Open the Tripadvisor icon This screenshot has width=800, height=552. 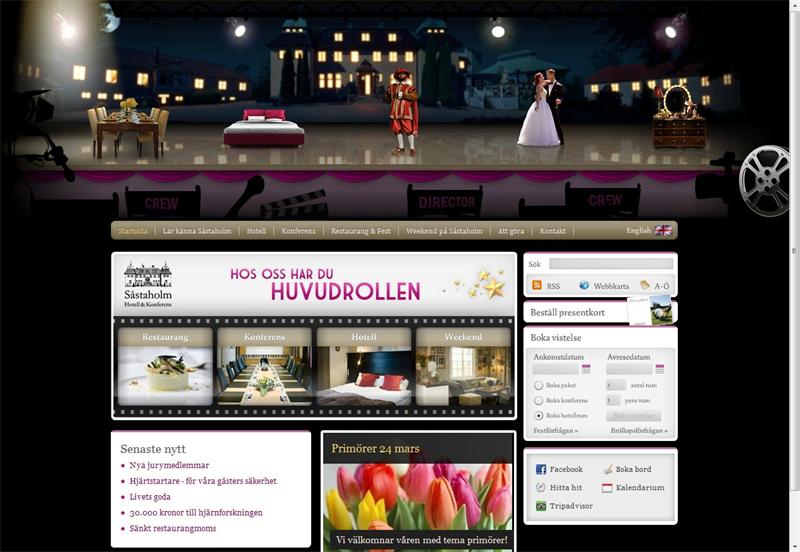(541, 506)
